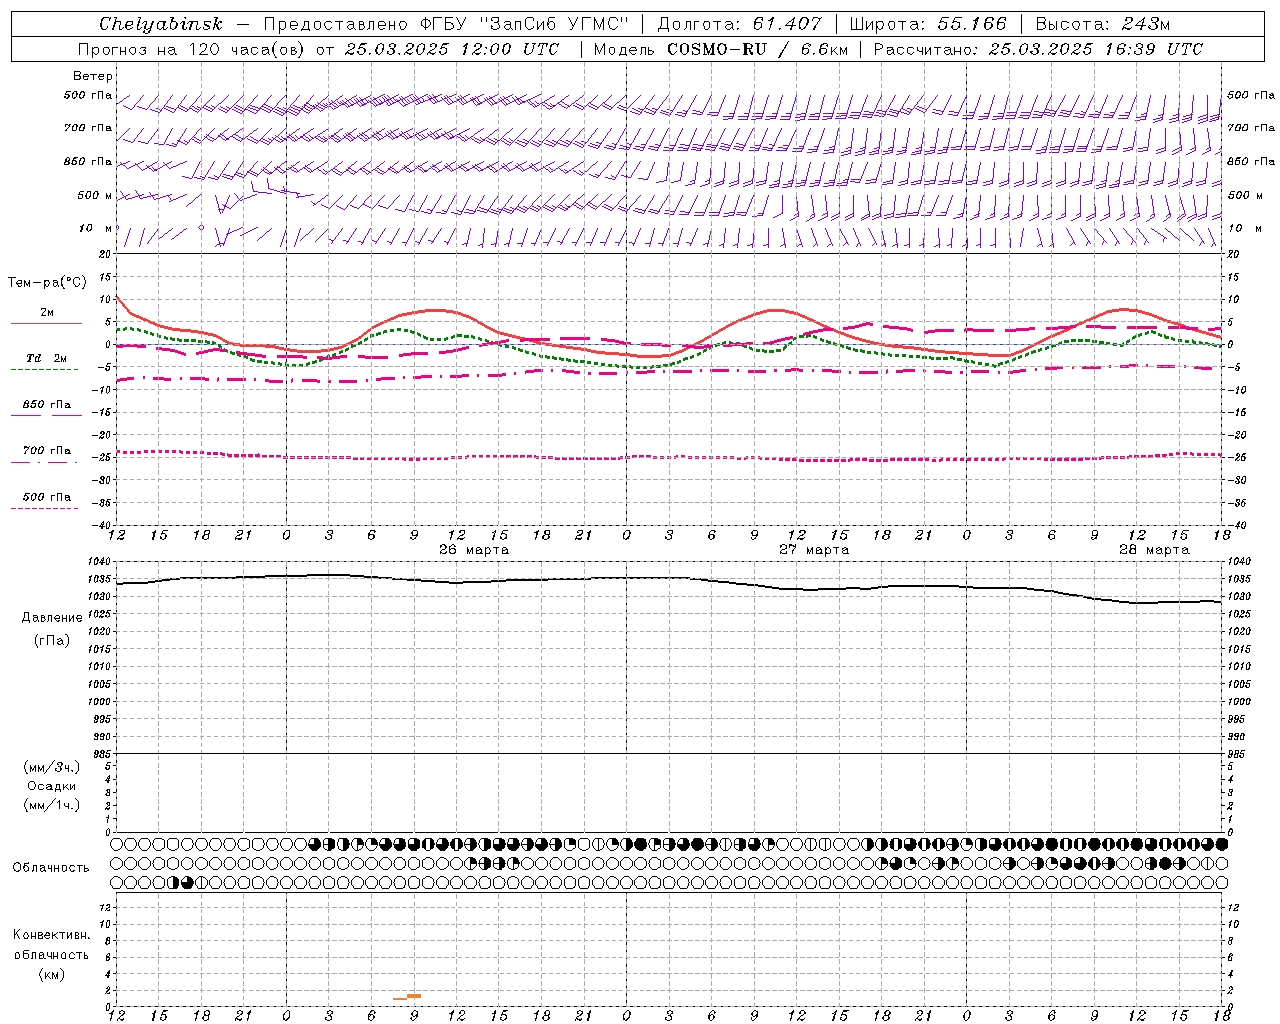Click the 'Ветер' wind panel label
1280x1024 pixels.
[x=93, y=76]
